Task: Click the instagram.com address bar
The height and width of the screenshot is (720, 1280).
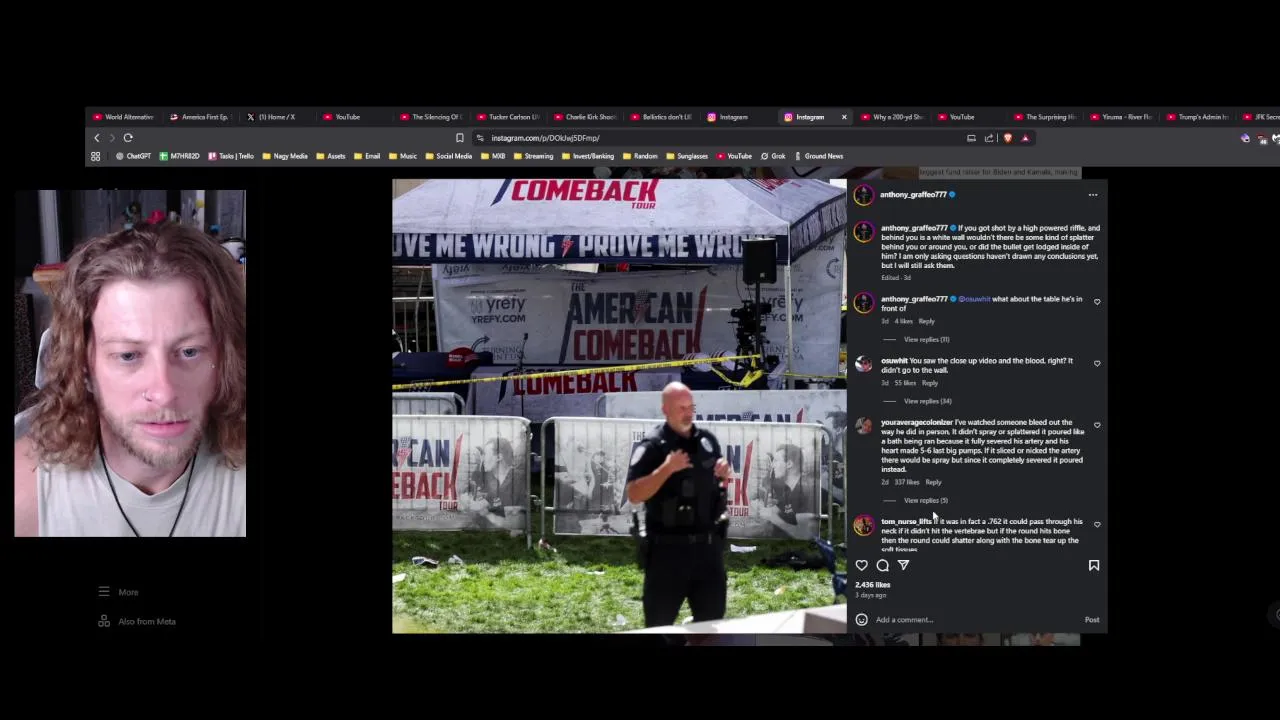Action: pyautogui.click(x=720, y=138)
